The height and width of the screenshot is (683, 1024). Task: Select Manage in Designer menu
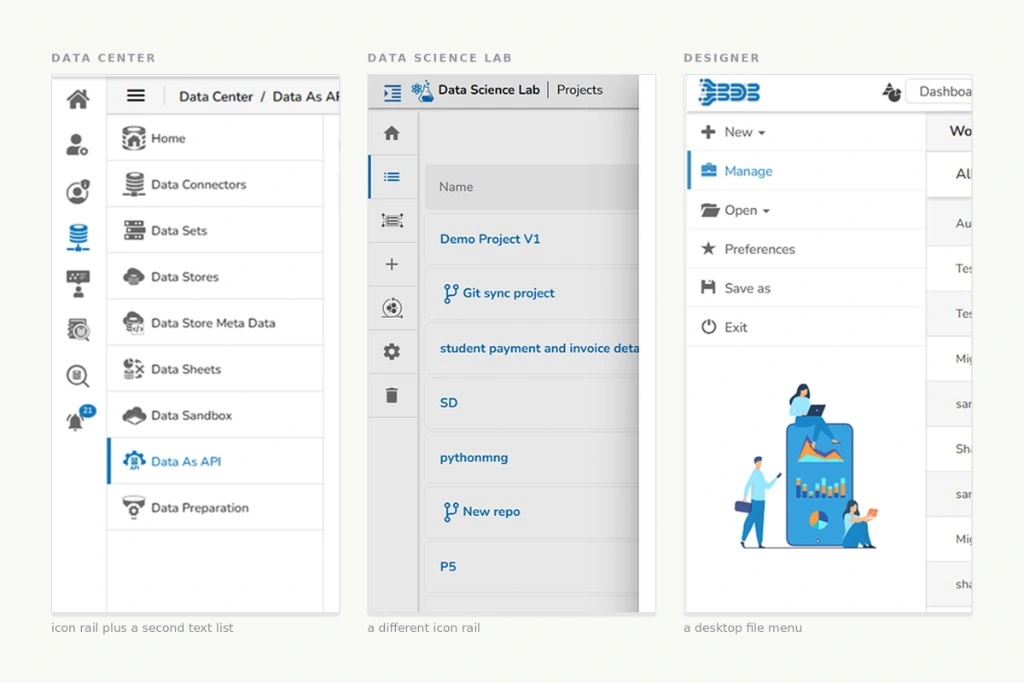[x=806, y=171]
